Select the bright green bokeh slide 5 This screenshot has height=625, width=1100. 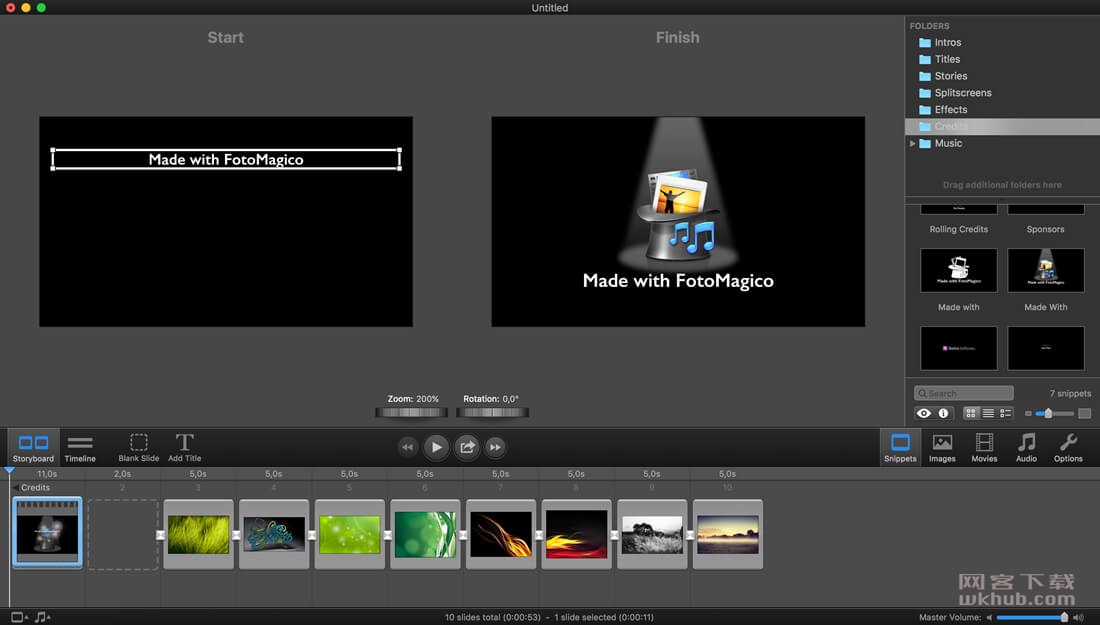(x=349, y=535)
